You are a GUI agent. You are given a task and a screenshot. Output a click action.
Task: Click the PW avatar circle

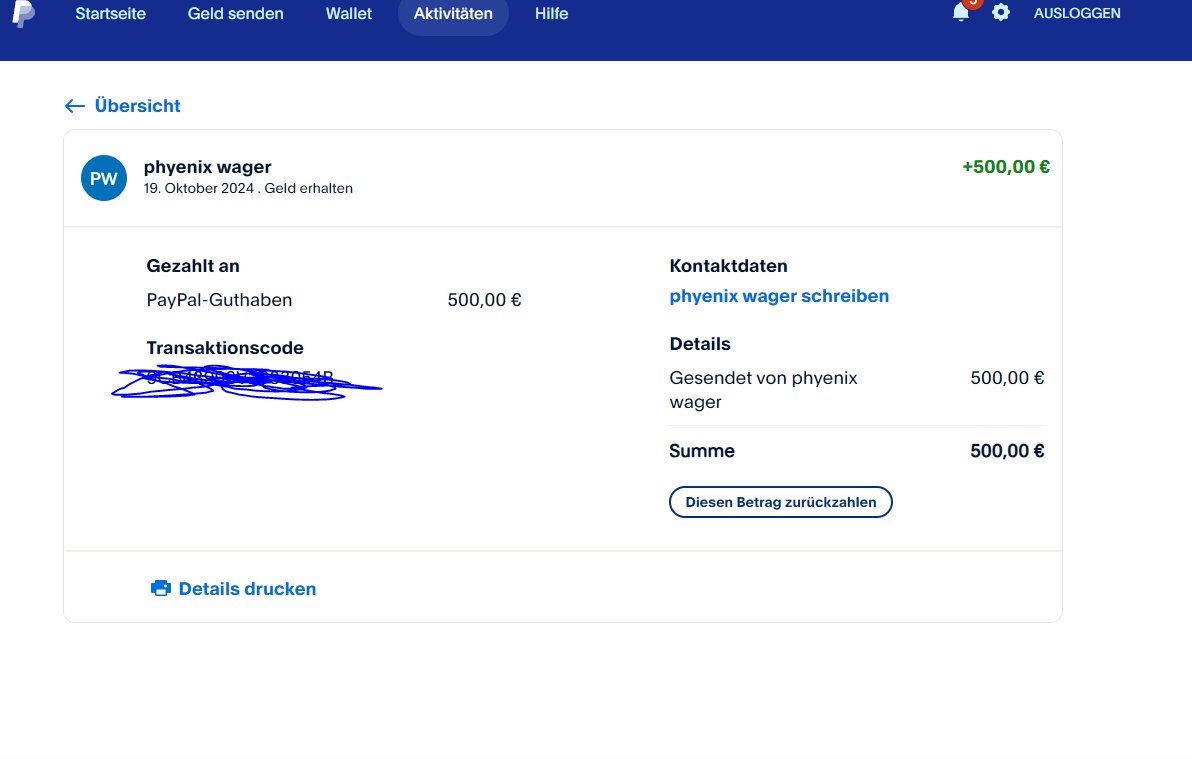tap(104, 178)
